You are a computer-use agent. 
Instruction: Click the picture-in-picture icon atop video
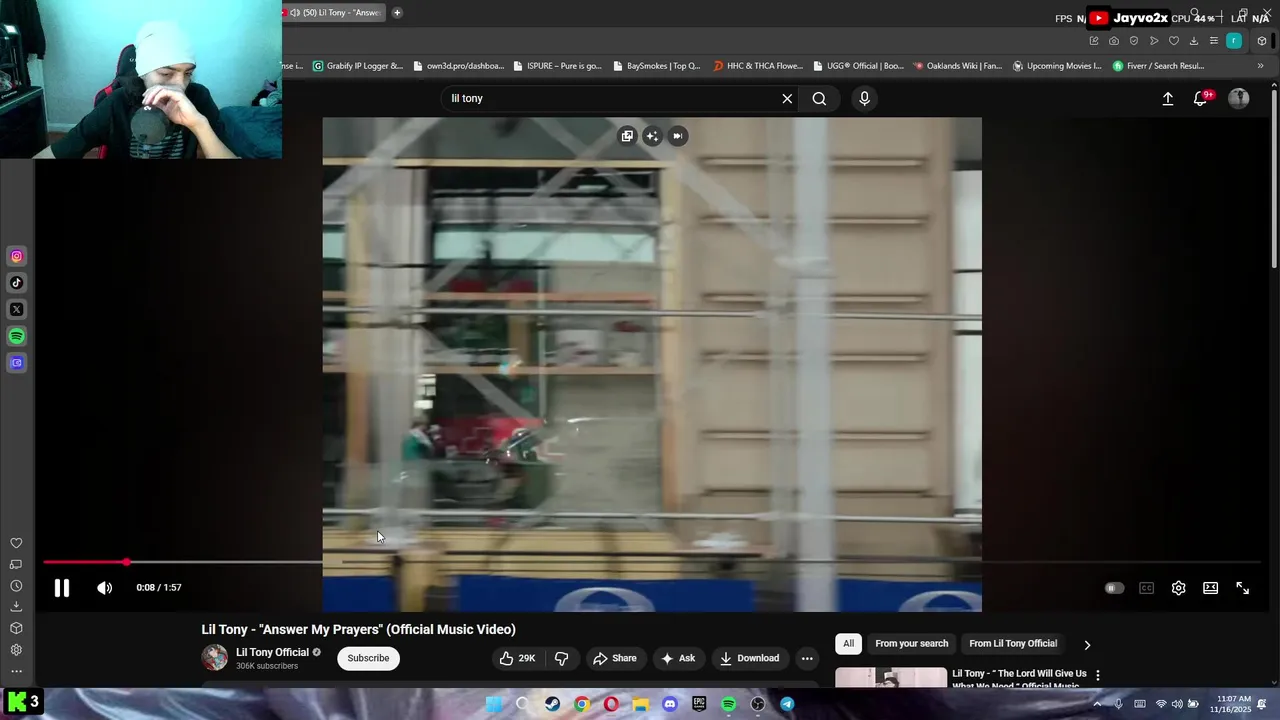tap(627, 136)
